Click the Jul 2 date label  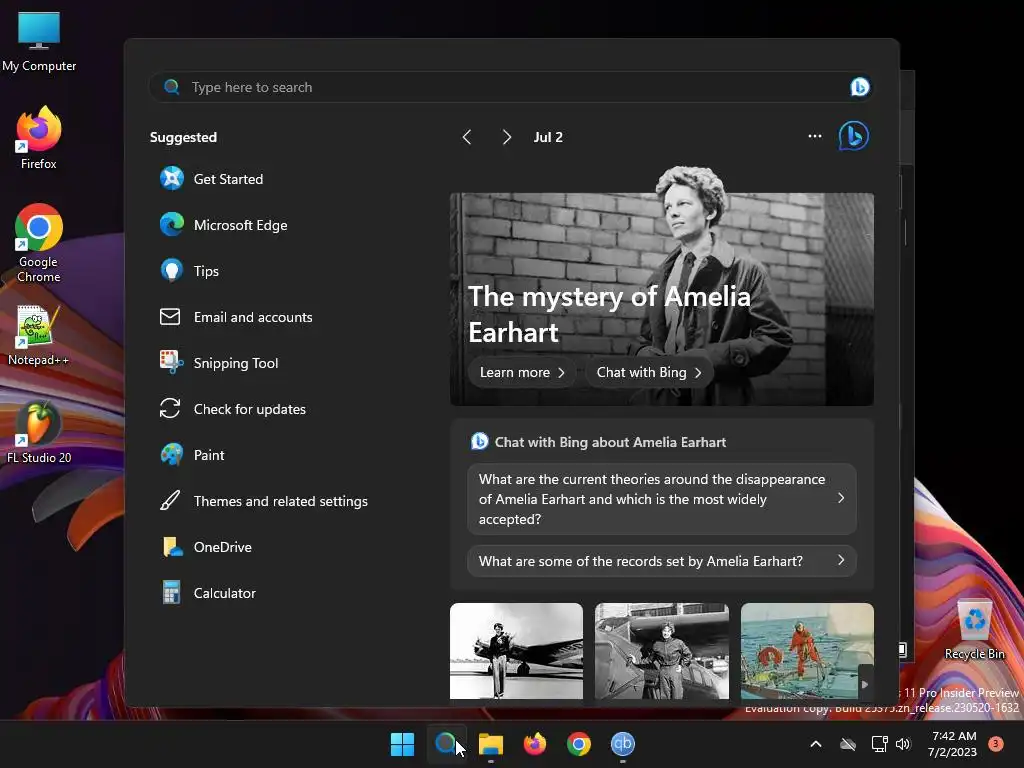548,137
